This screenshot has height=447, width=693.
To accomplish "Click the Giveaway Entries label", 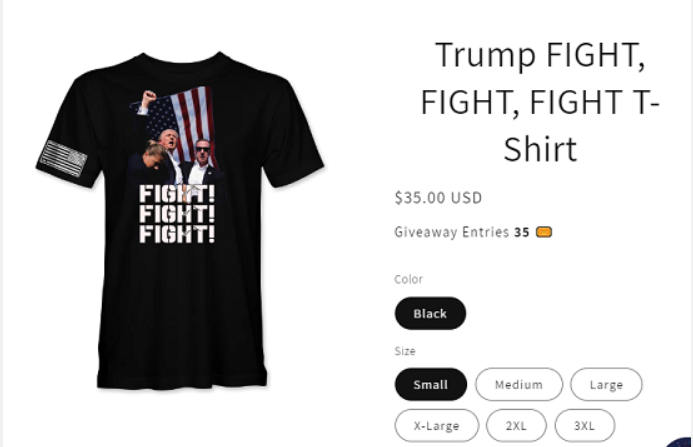I will point(452,232).
